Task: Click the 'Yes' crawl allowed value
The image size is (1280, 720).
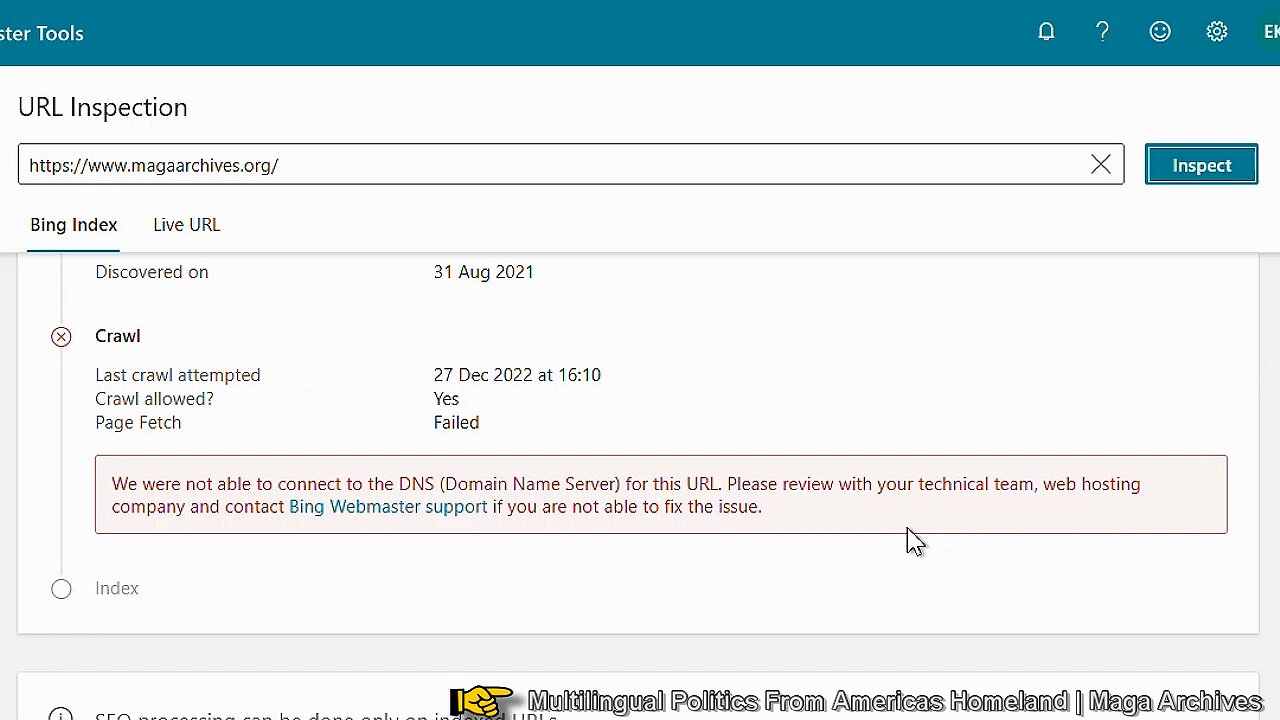Action: coord(446,399)
